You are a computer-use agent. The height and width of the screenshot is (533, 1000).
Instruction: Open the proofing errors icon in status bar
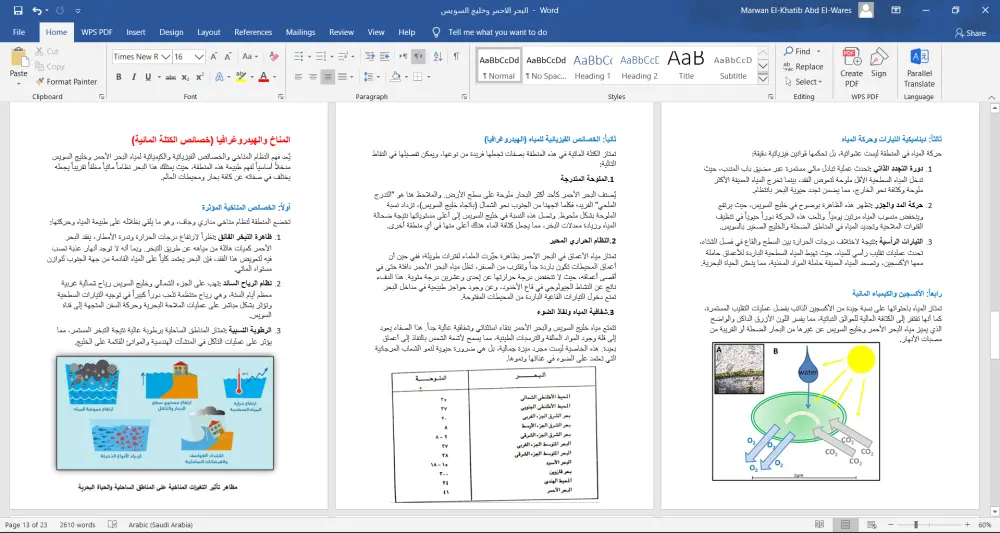(113, 525)
